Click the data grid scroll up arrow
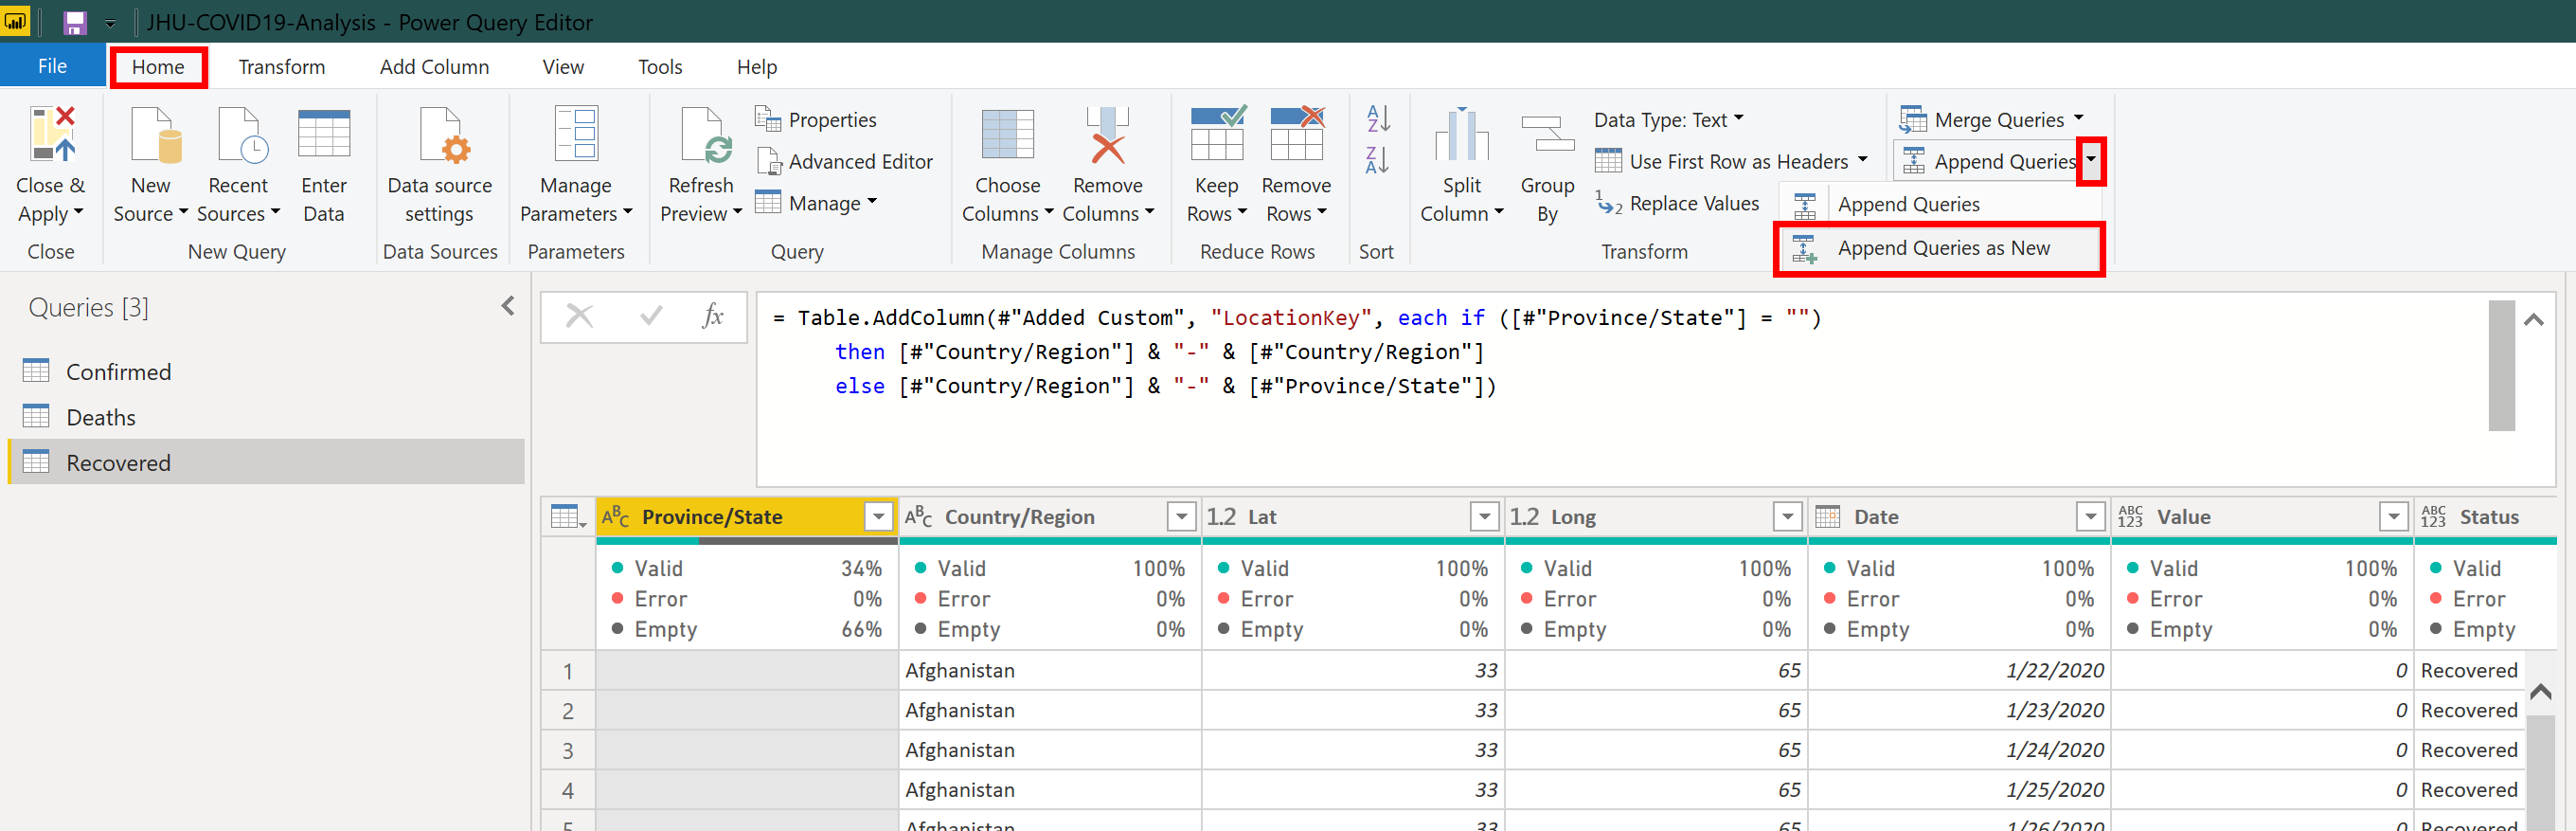2576x831 pixels. coord(2540,692)
